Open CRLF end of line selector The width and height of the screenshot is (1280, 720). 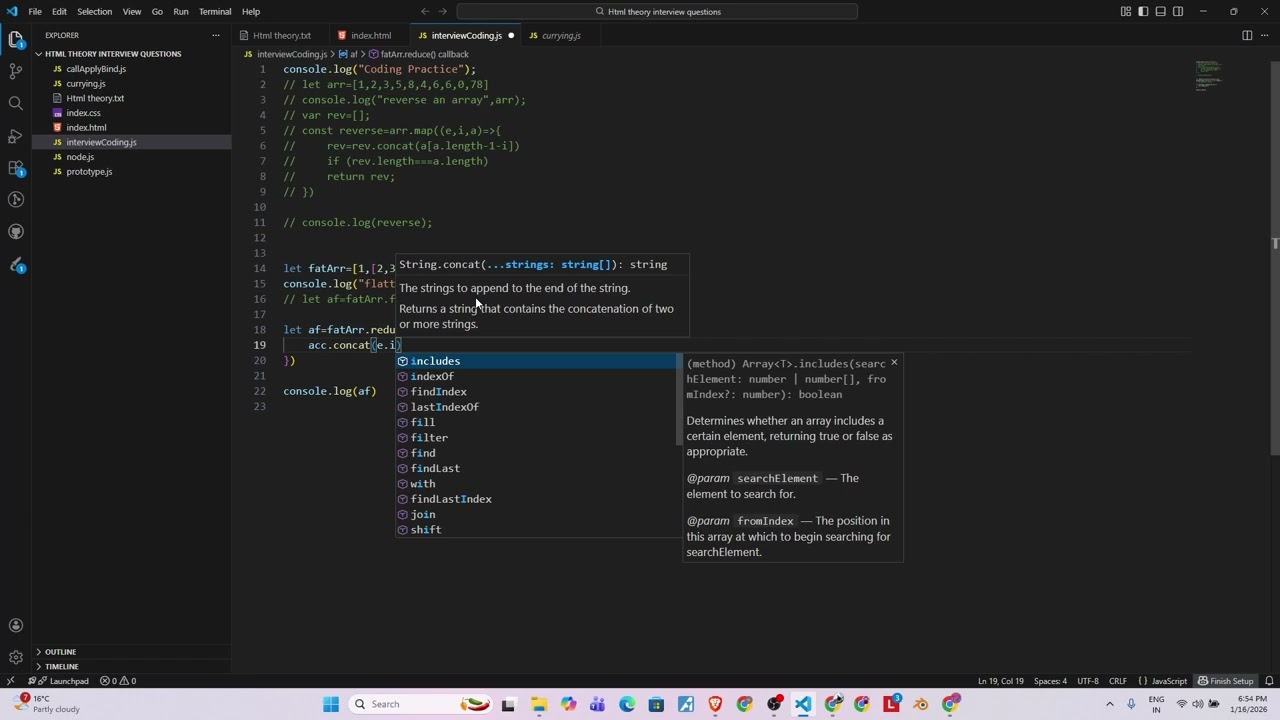coord(1117,681)
